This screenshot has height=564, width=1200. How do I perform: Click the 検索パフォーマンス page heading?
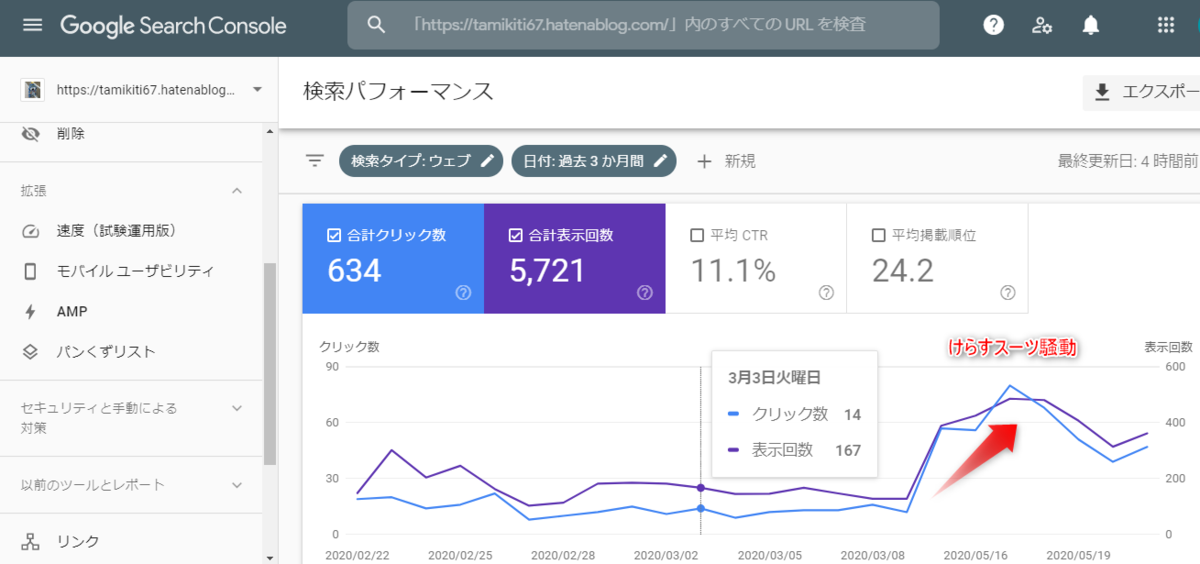pyautogui.click(x=398, y=92)
